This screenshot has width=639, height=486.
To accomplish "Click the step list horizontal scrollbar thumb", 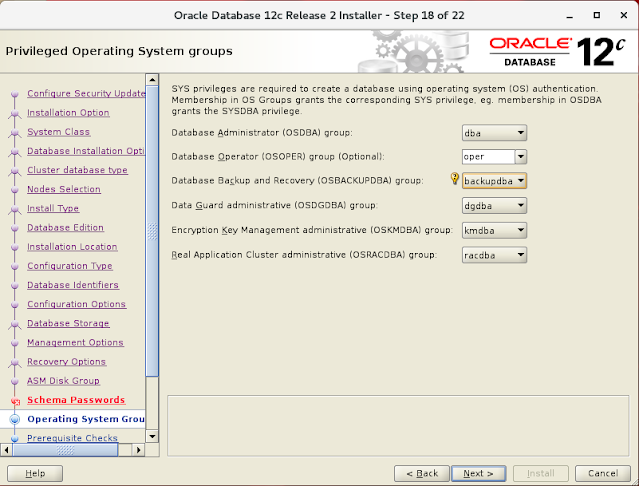I will 65,450.
